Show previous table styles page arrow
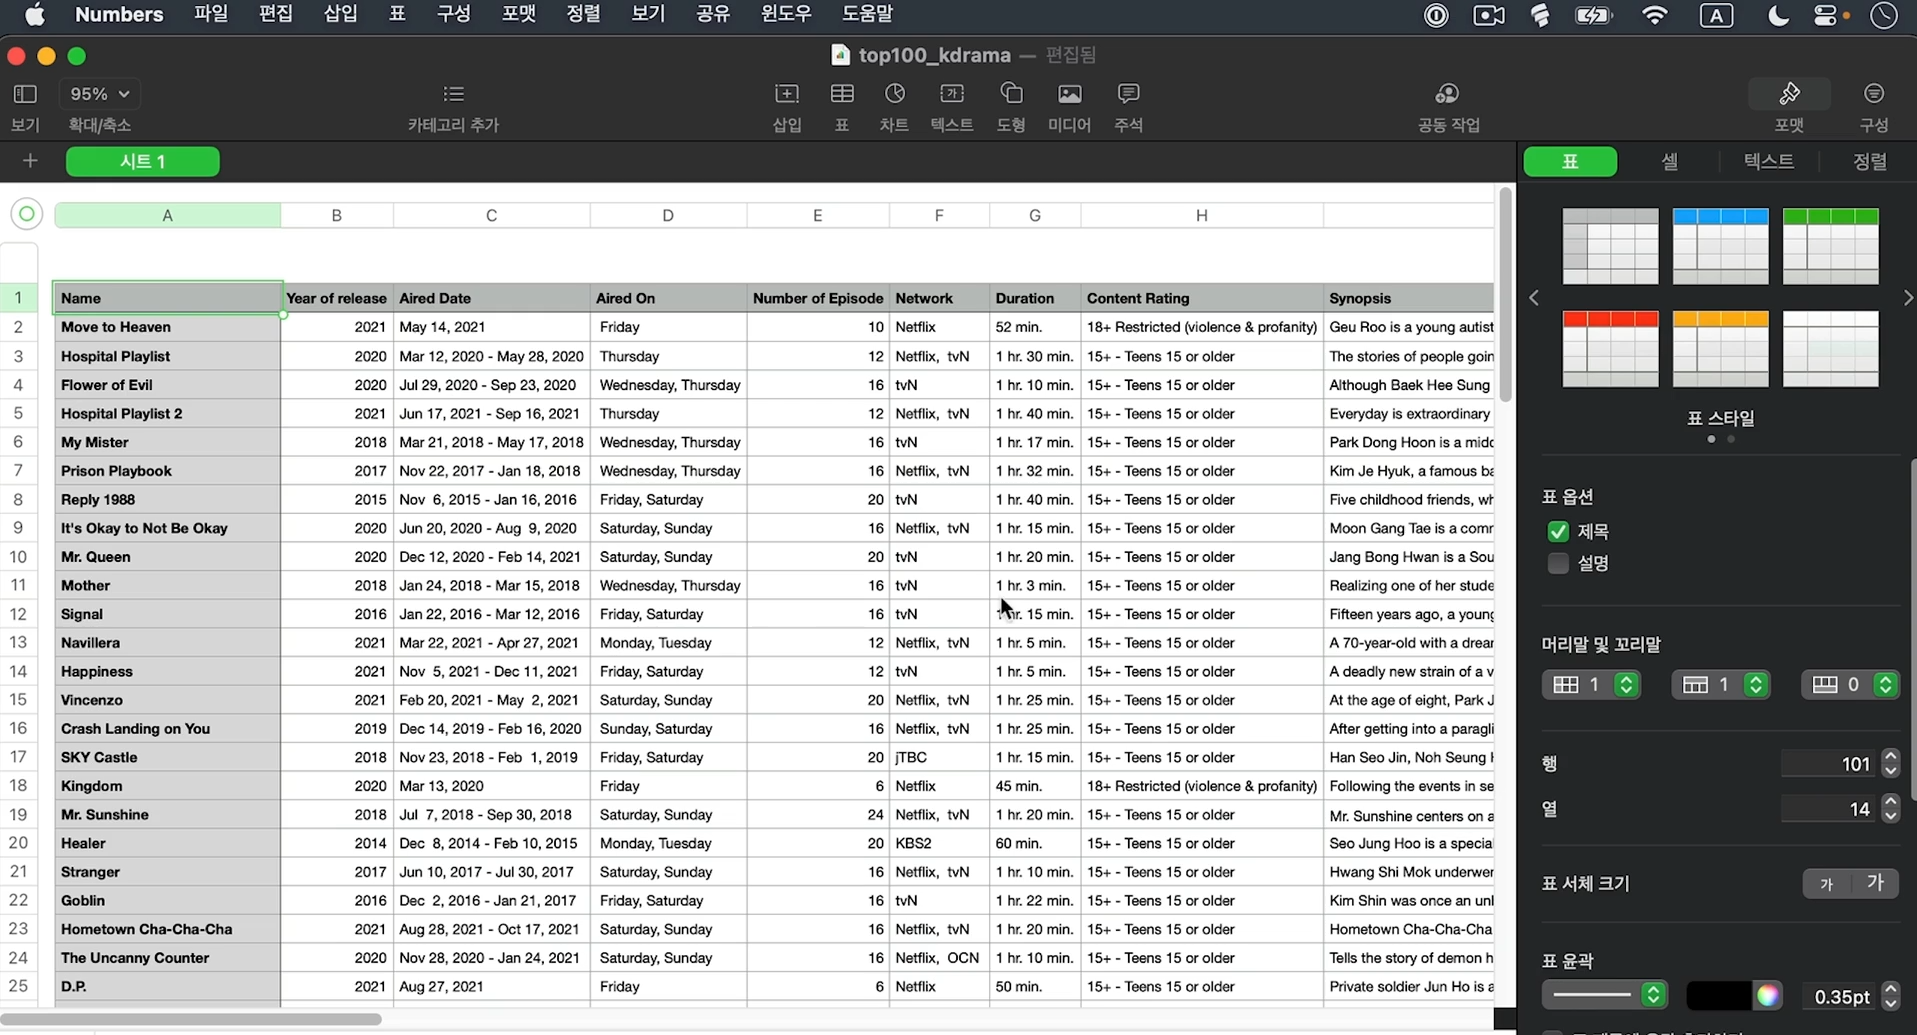 1534,298
